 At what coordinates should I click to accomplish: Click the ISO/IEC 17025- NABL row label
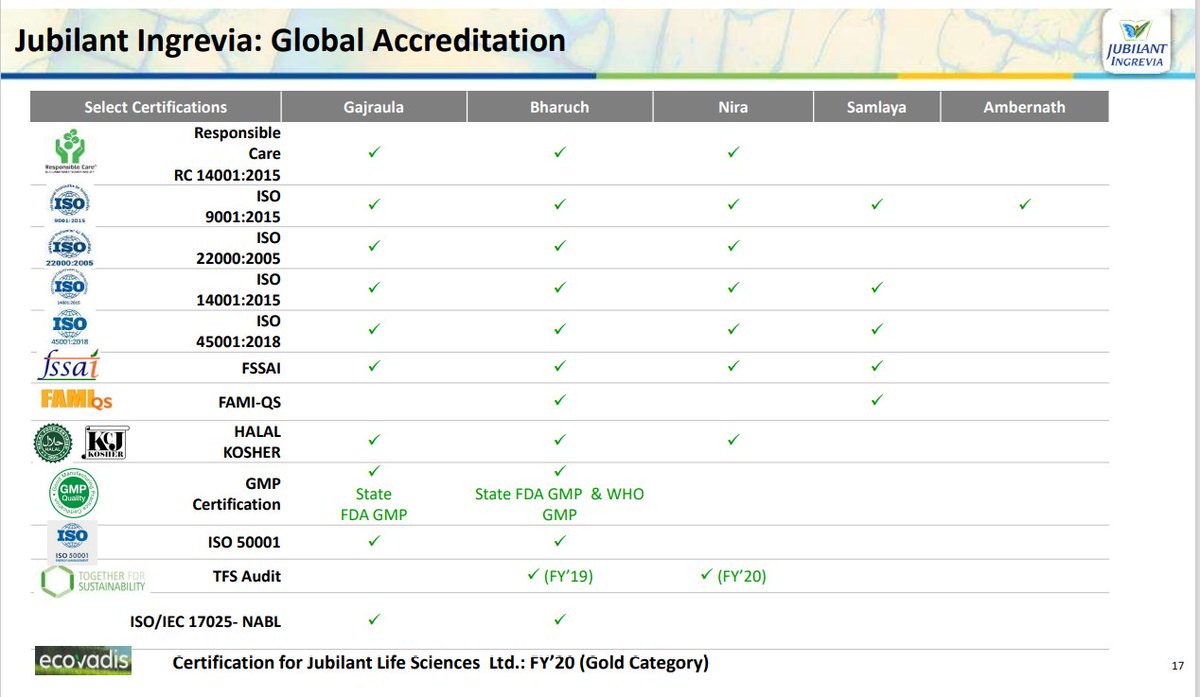coord(206,622)
